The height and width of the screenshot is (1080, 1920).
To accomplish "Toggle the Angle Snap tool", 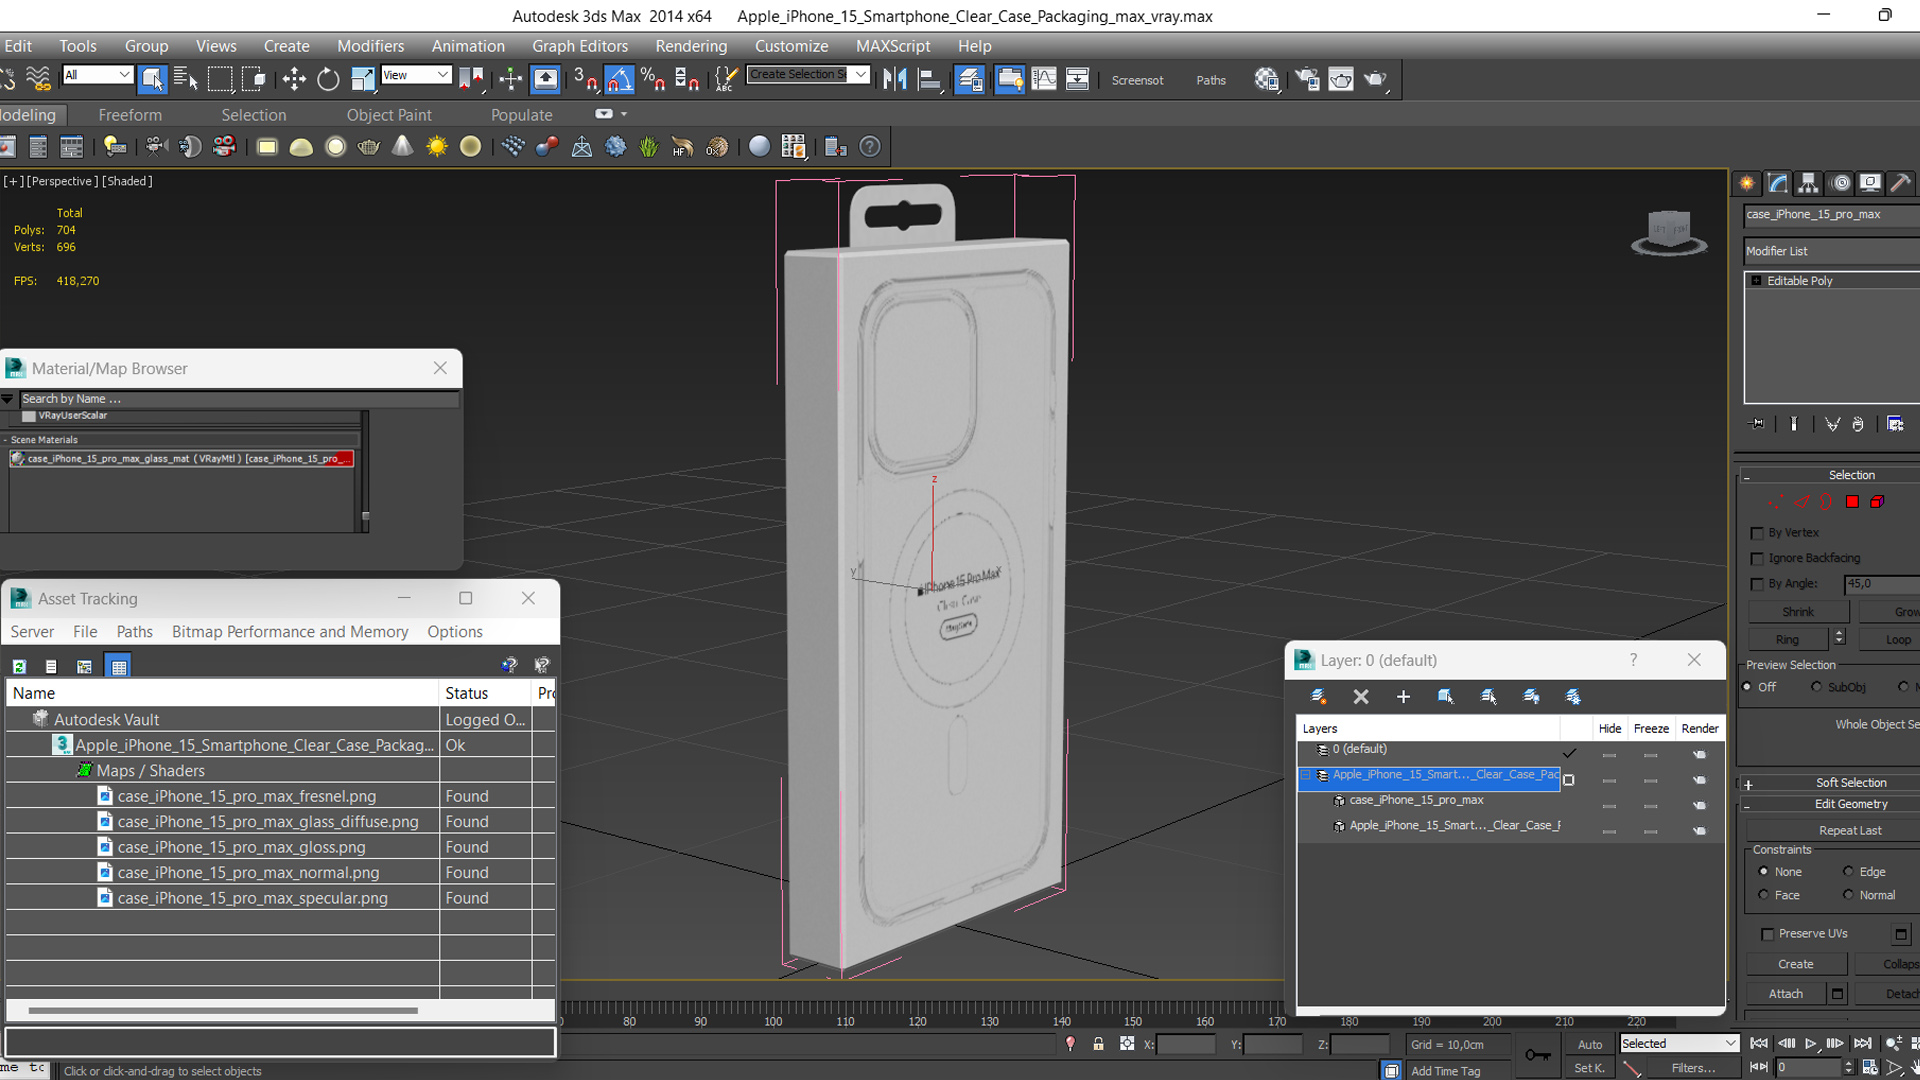I will point(619,79).
